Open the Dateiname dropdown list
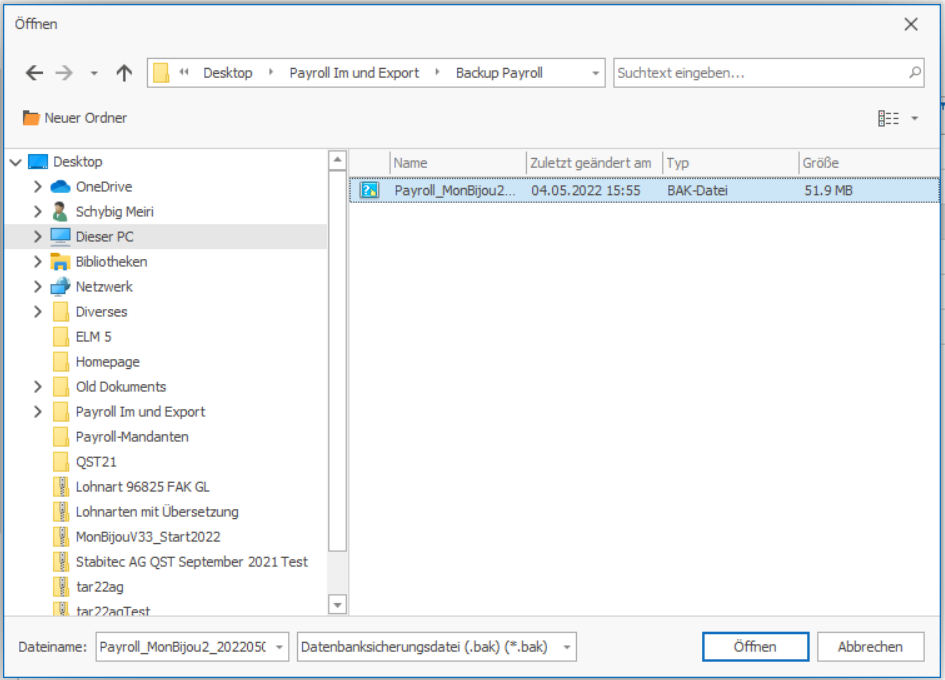Viewport: 945px width, 680px height. (x=279, y=647)
